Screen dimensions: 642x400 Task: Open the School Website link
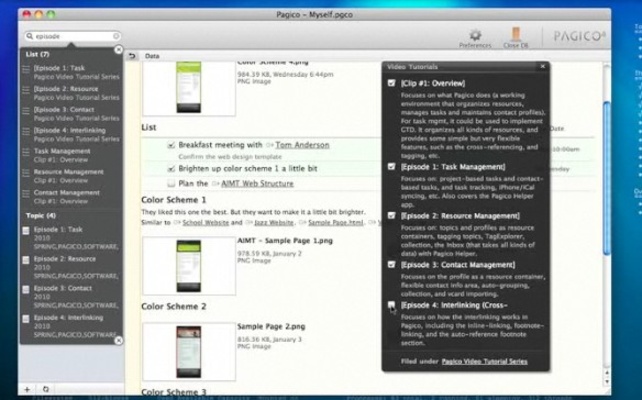[206, 222]
